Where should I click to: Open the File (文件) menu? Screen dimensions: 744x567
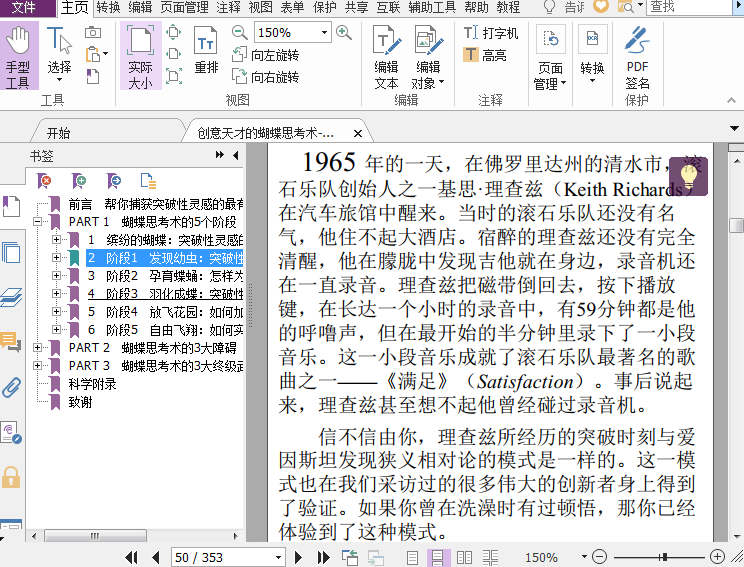(x=24, y=7)
